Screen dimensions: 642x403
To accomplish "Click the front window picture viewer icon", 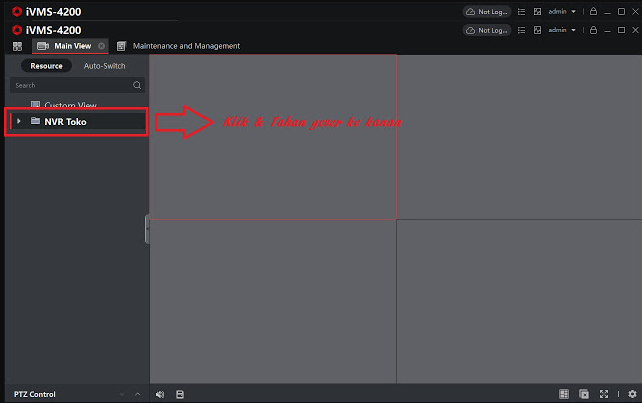I will (x=538, y=30).
